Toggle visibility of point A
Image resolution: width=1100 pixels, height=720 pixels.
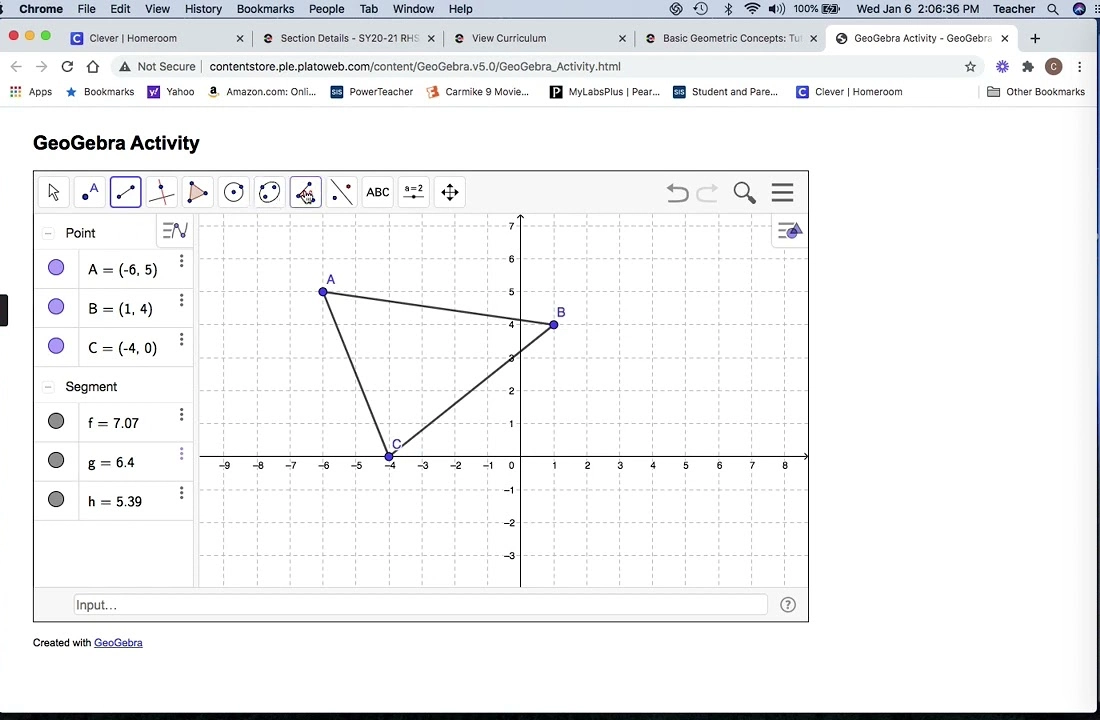coord(56,267)
